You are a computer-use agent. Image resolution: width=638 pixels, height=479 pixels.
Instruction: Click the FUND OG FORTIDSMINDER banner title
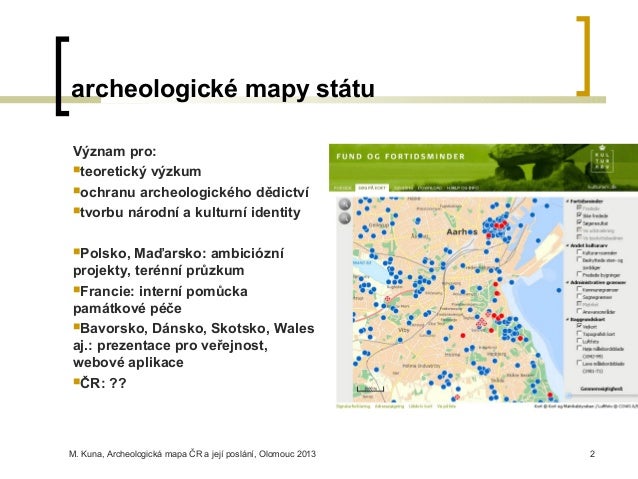400,157
